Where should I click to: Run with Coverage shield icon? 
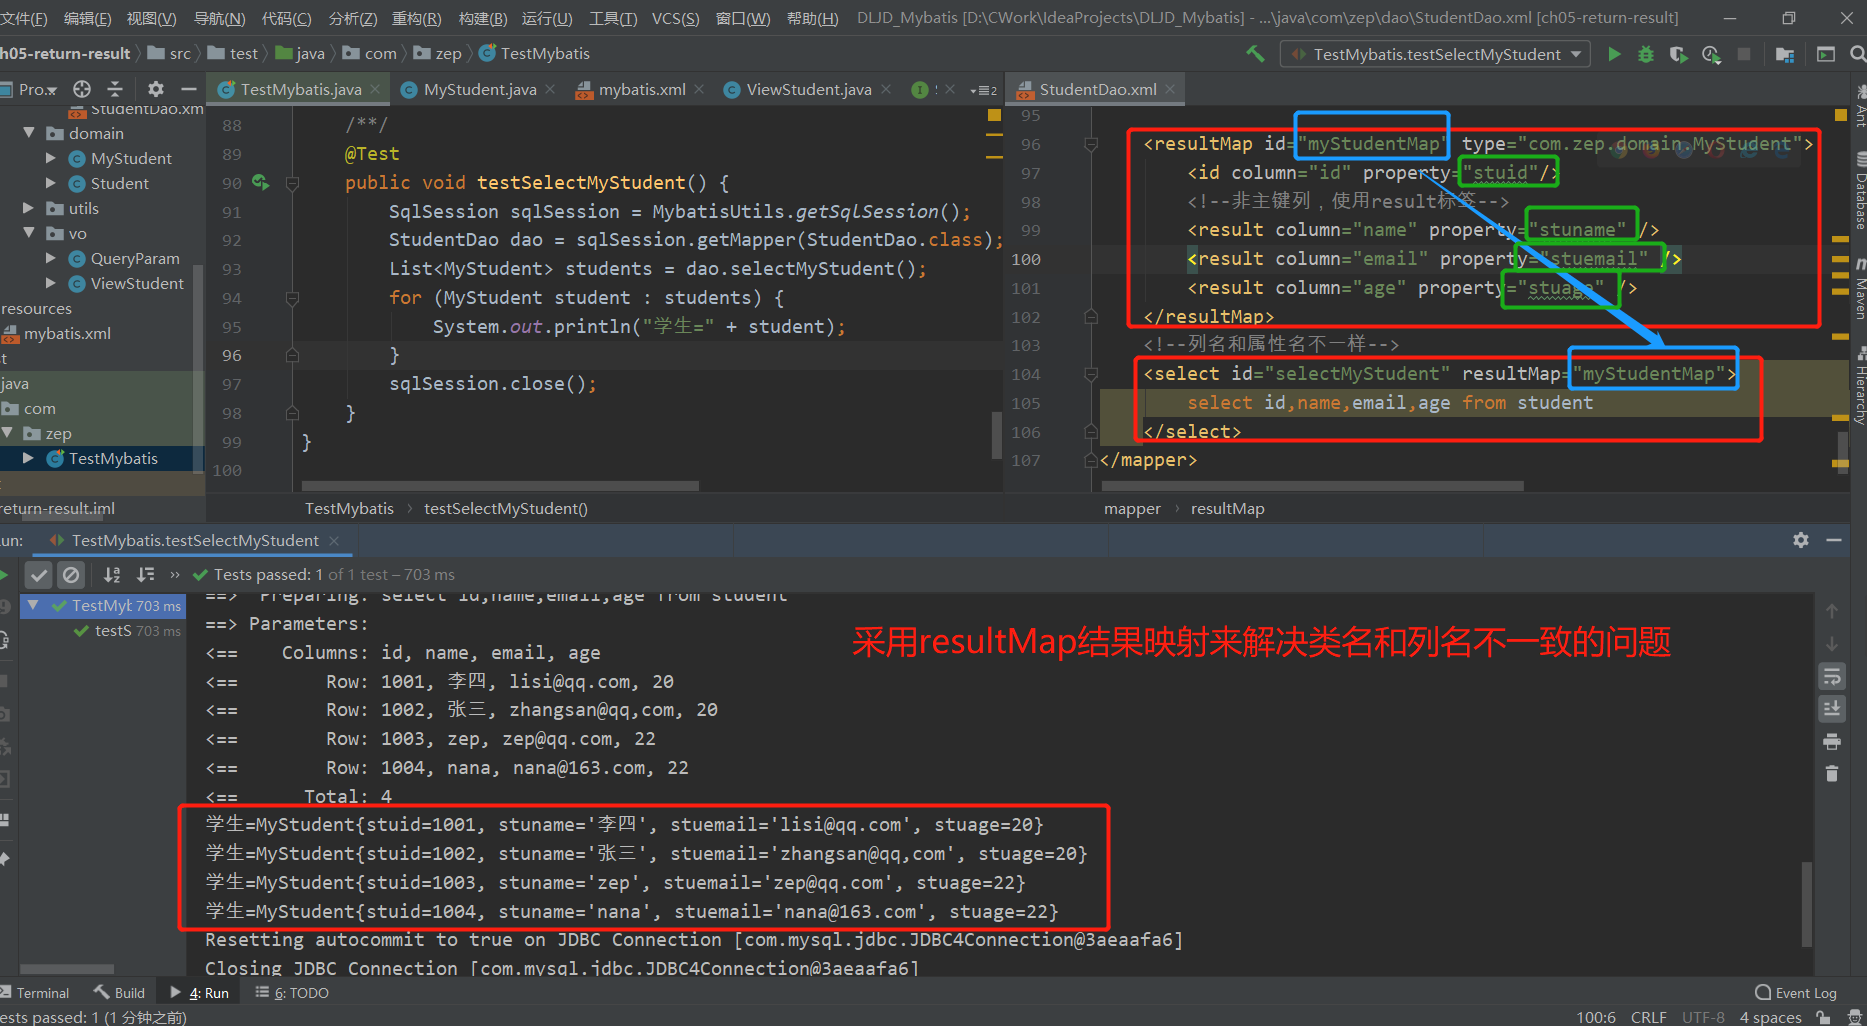[x=1678, y=54]
